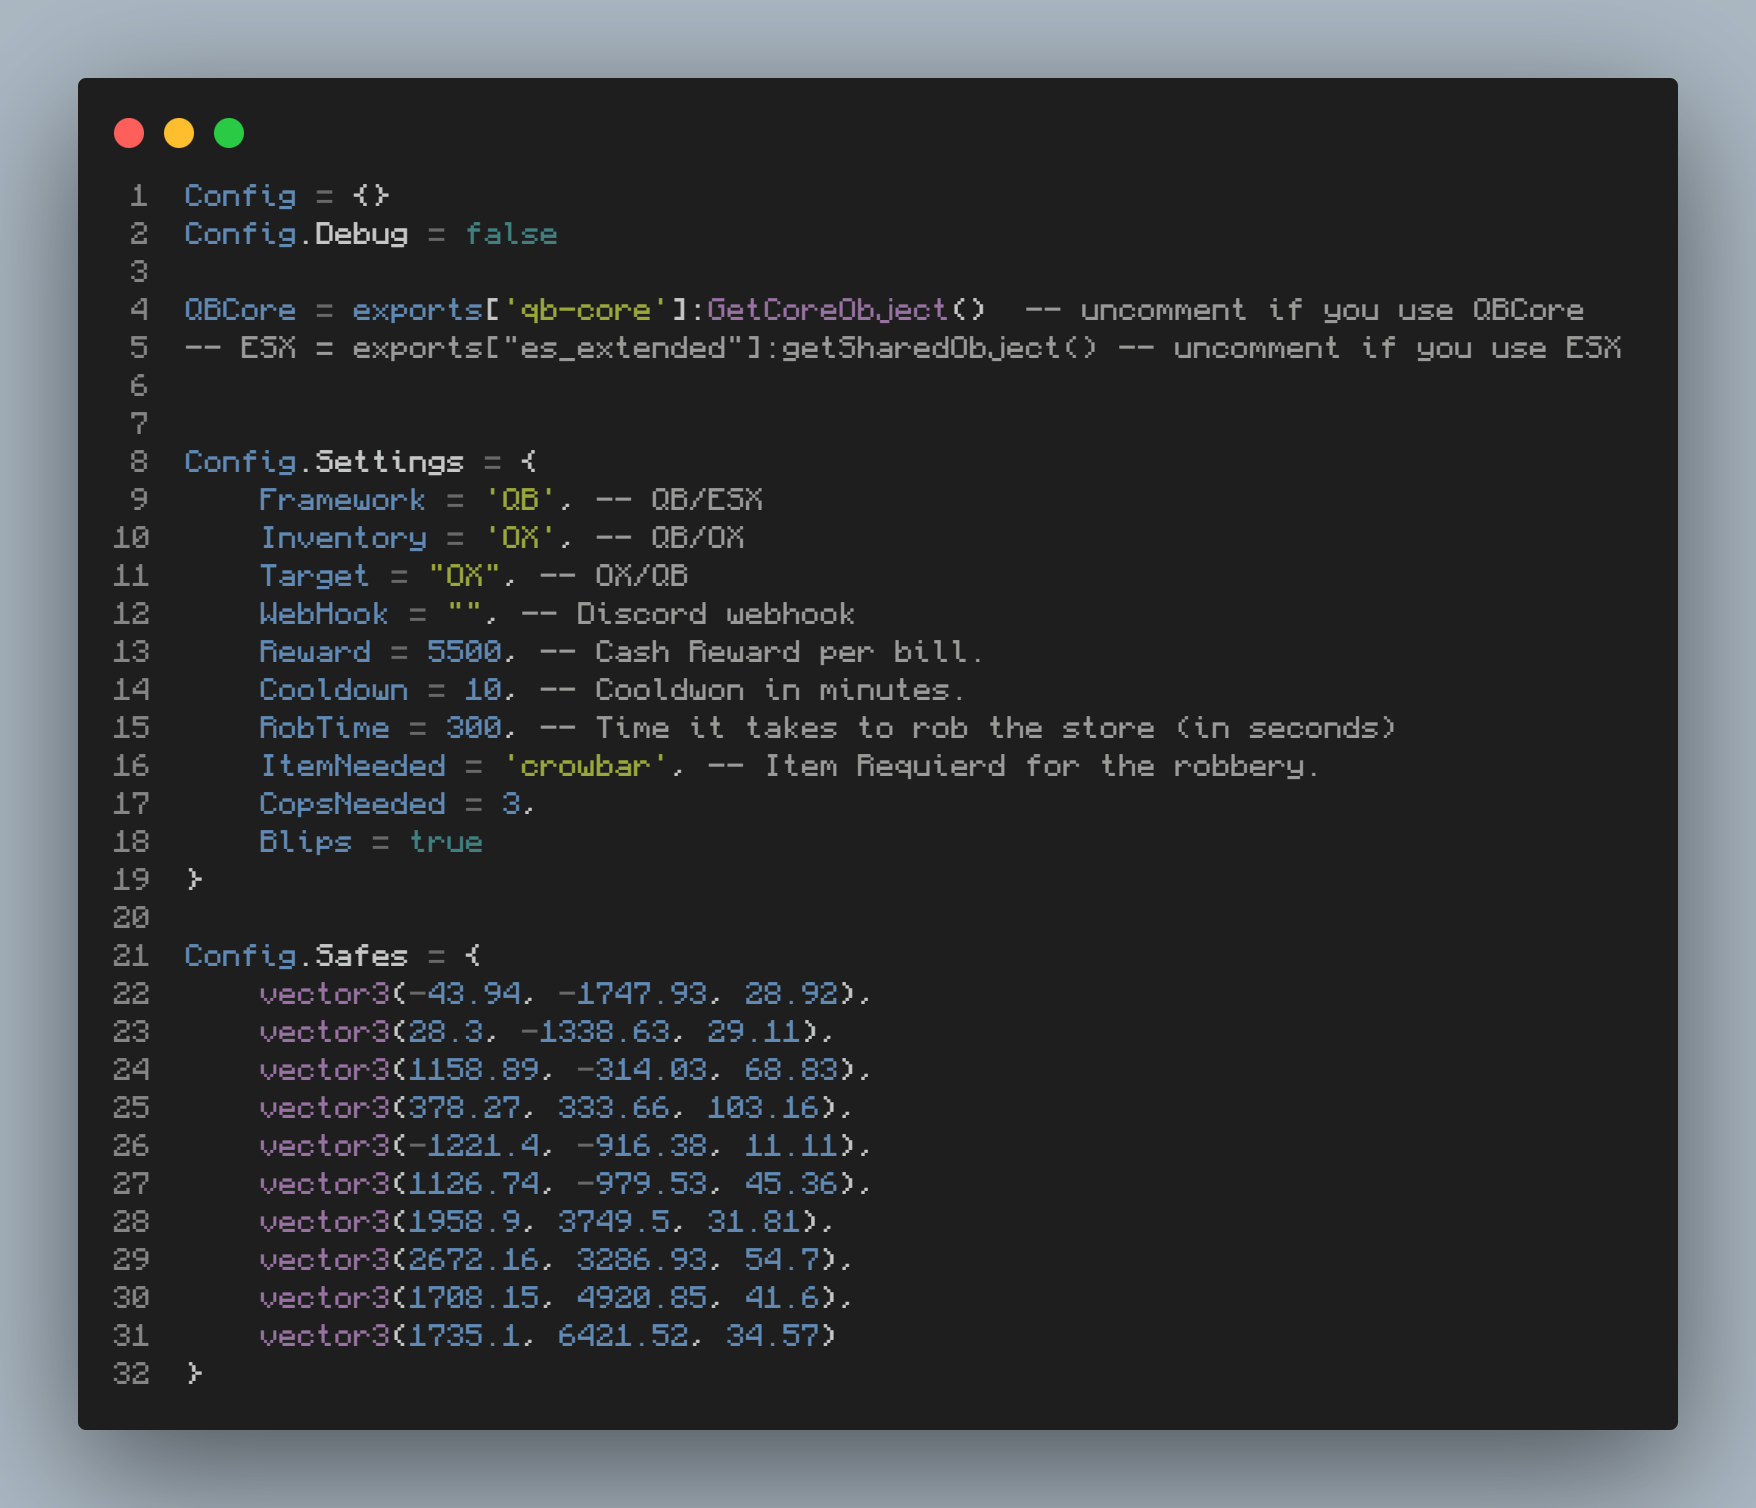Click the RobTime value 300
Image resolution: width=1756 pixels, height=1508 pixels.
[x=474, y=728]
